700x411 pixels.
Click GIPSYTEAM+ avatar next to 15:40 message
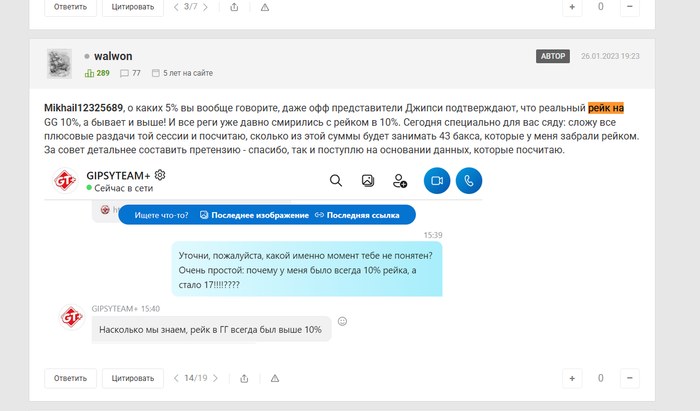click(x=71, y=317)
